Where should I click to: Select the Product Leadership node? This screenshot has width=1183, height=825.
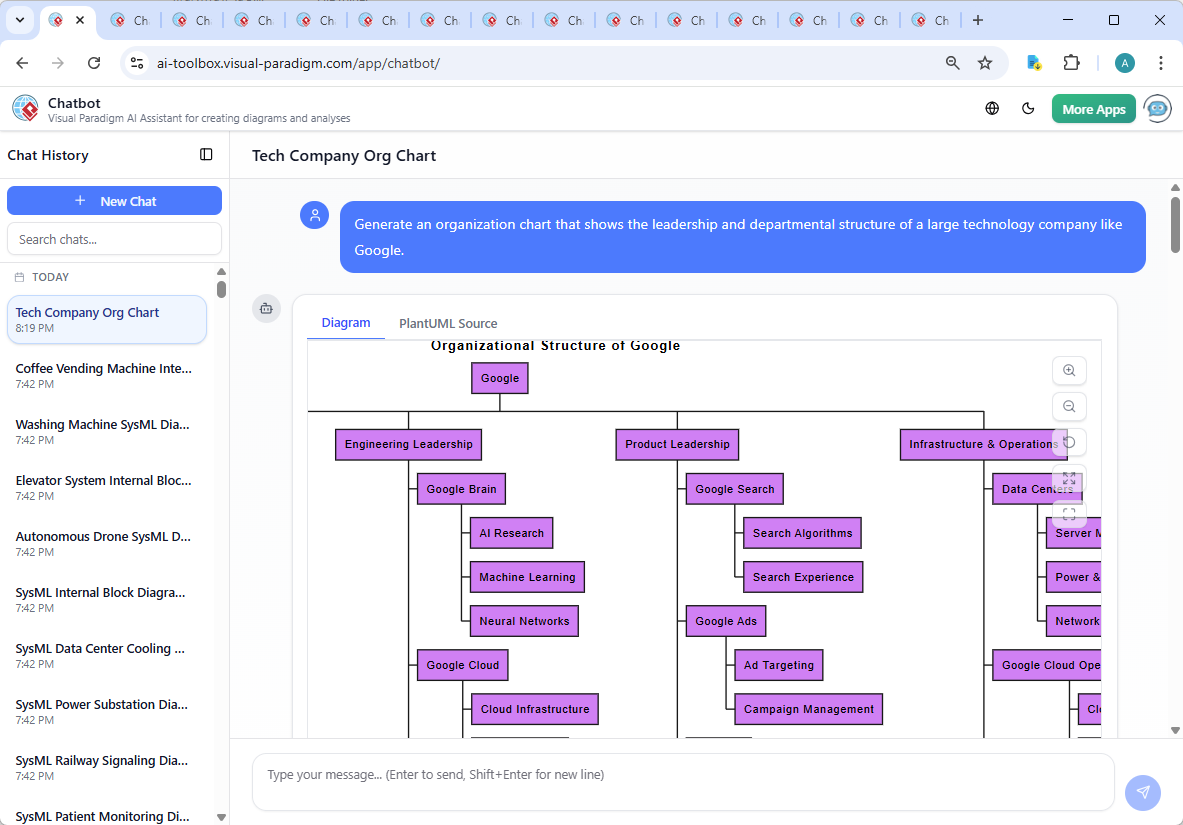[677, 445]
